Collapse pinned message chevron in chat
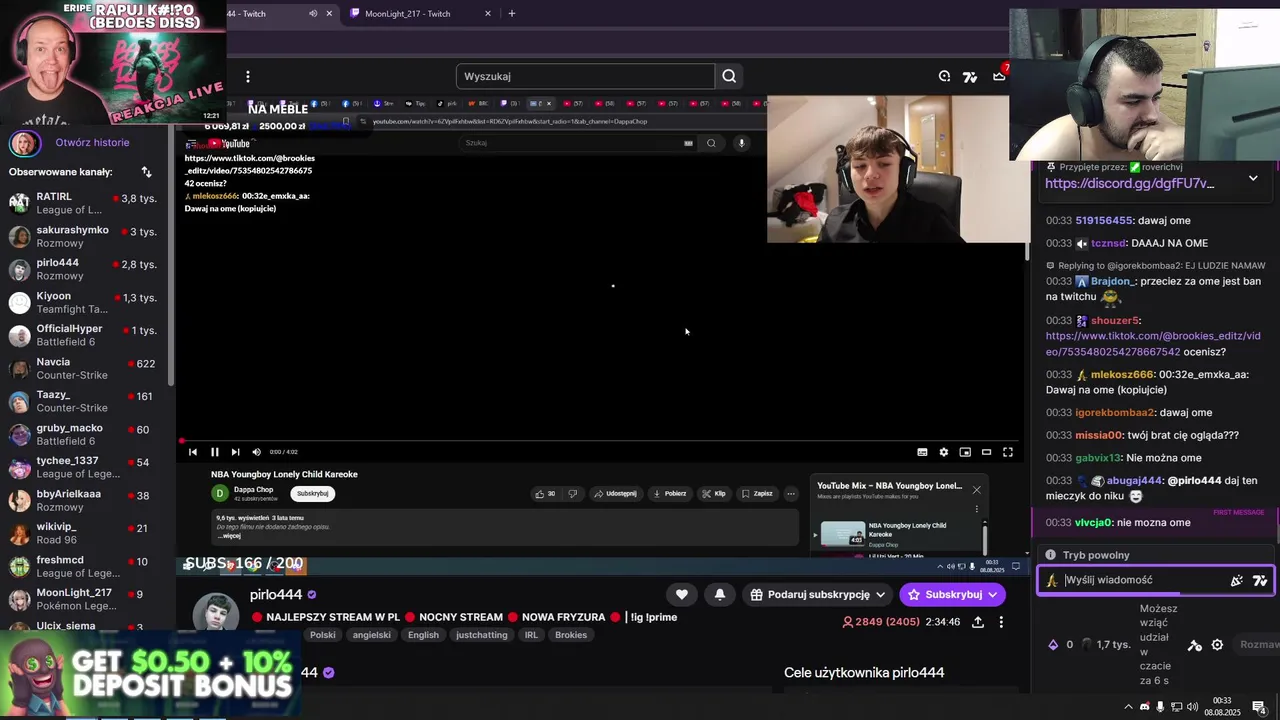Screen dimensions: 1280x720 1253,178
